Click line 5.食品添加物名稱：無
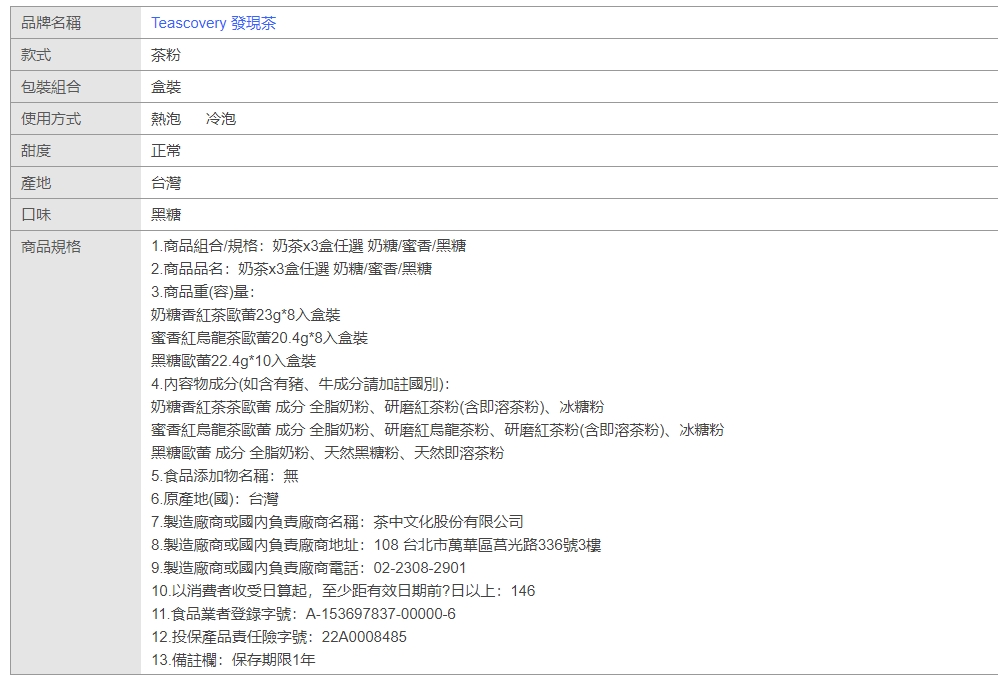 (x=225, y=476)
